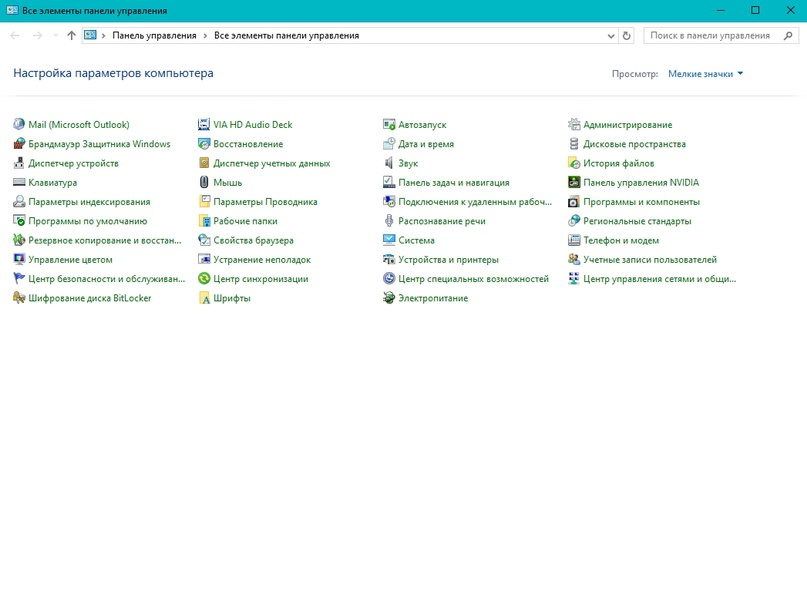The height and width of the screenshot is (608, 807).
Task: Click the Mail (Microsoft Outlook) icon
Action: pyautogui.click(x=19, y=124)
